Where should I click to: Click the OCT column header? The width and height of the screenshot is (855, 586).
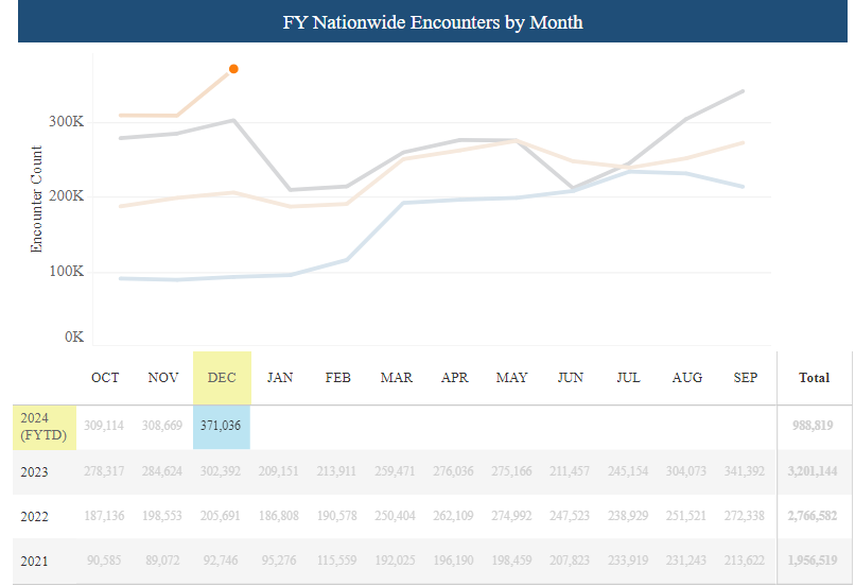105,378
